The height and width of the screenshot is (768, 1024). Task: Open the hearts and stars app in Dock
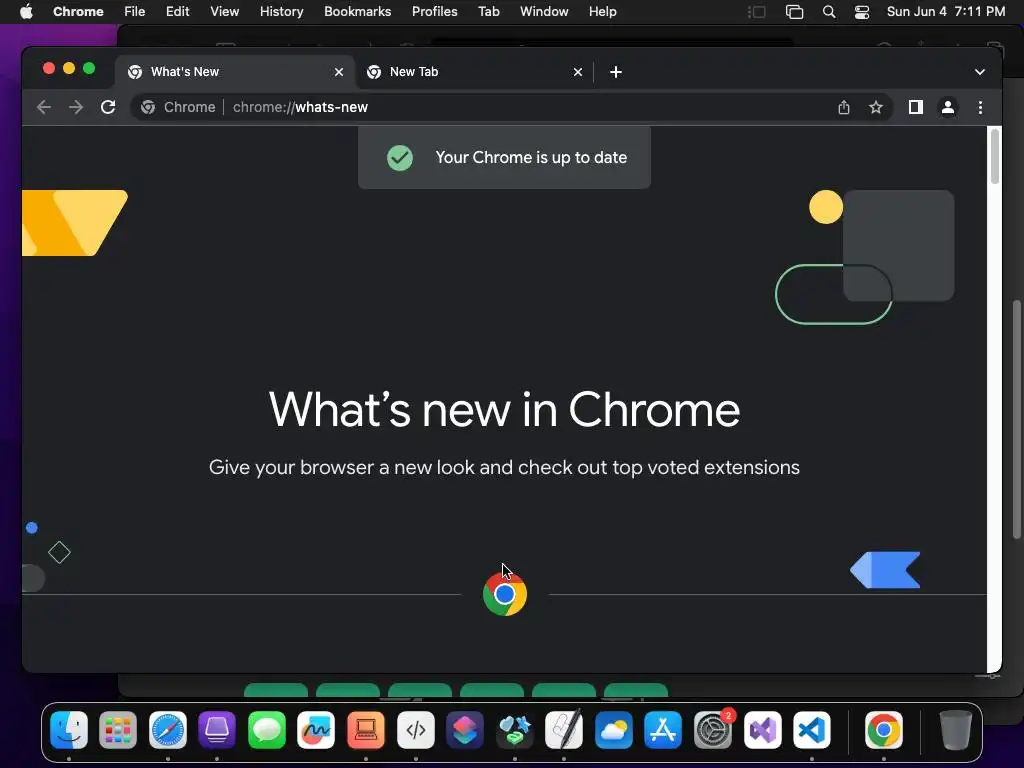pyautogui.click(x=515, y=730)
